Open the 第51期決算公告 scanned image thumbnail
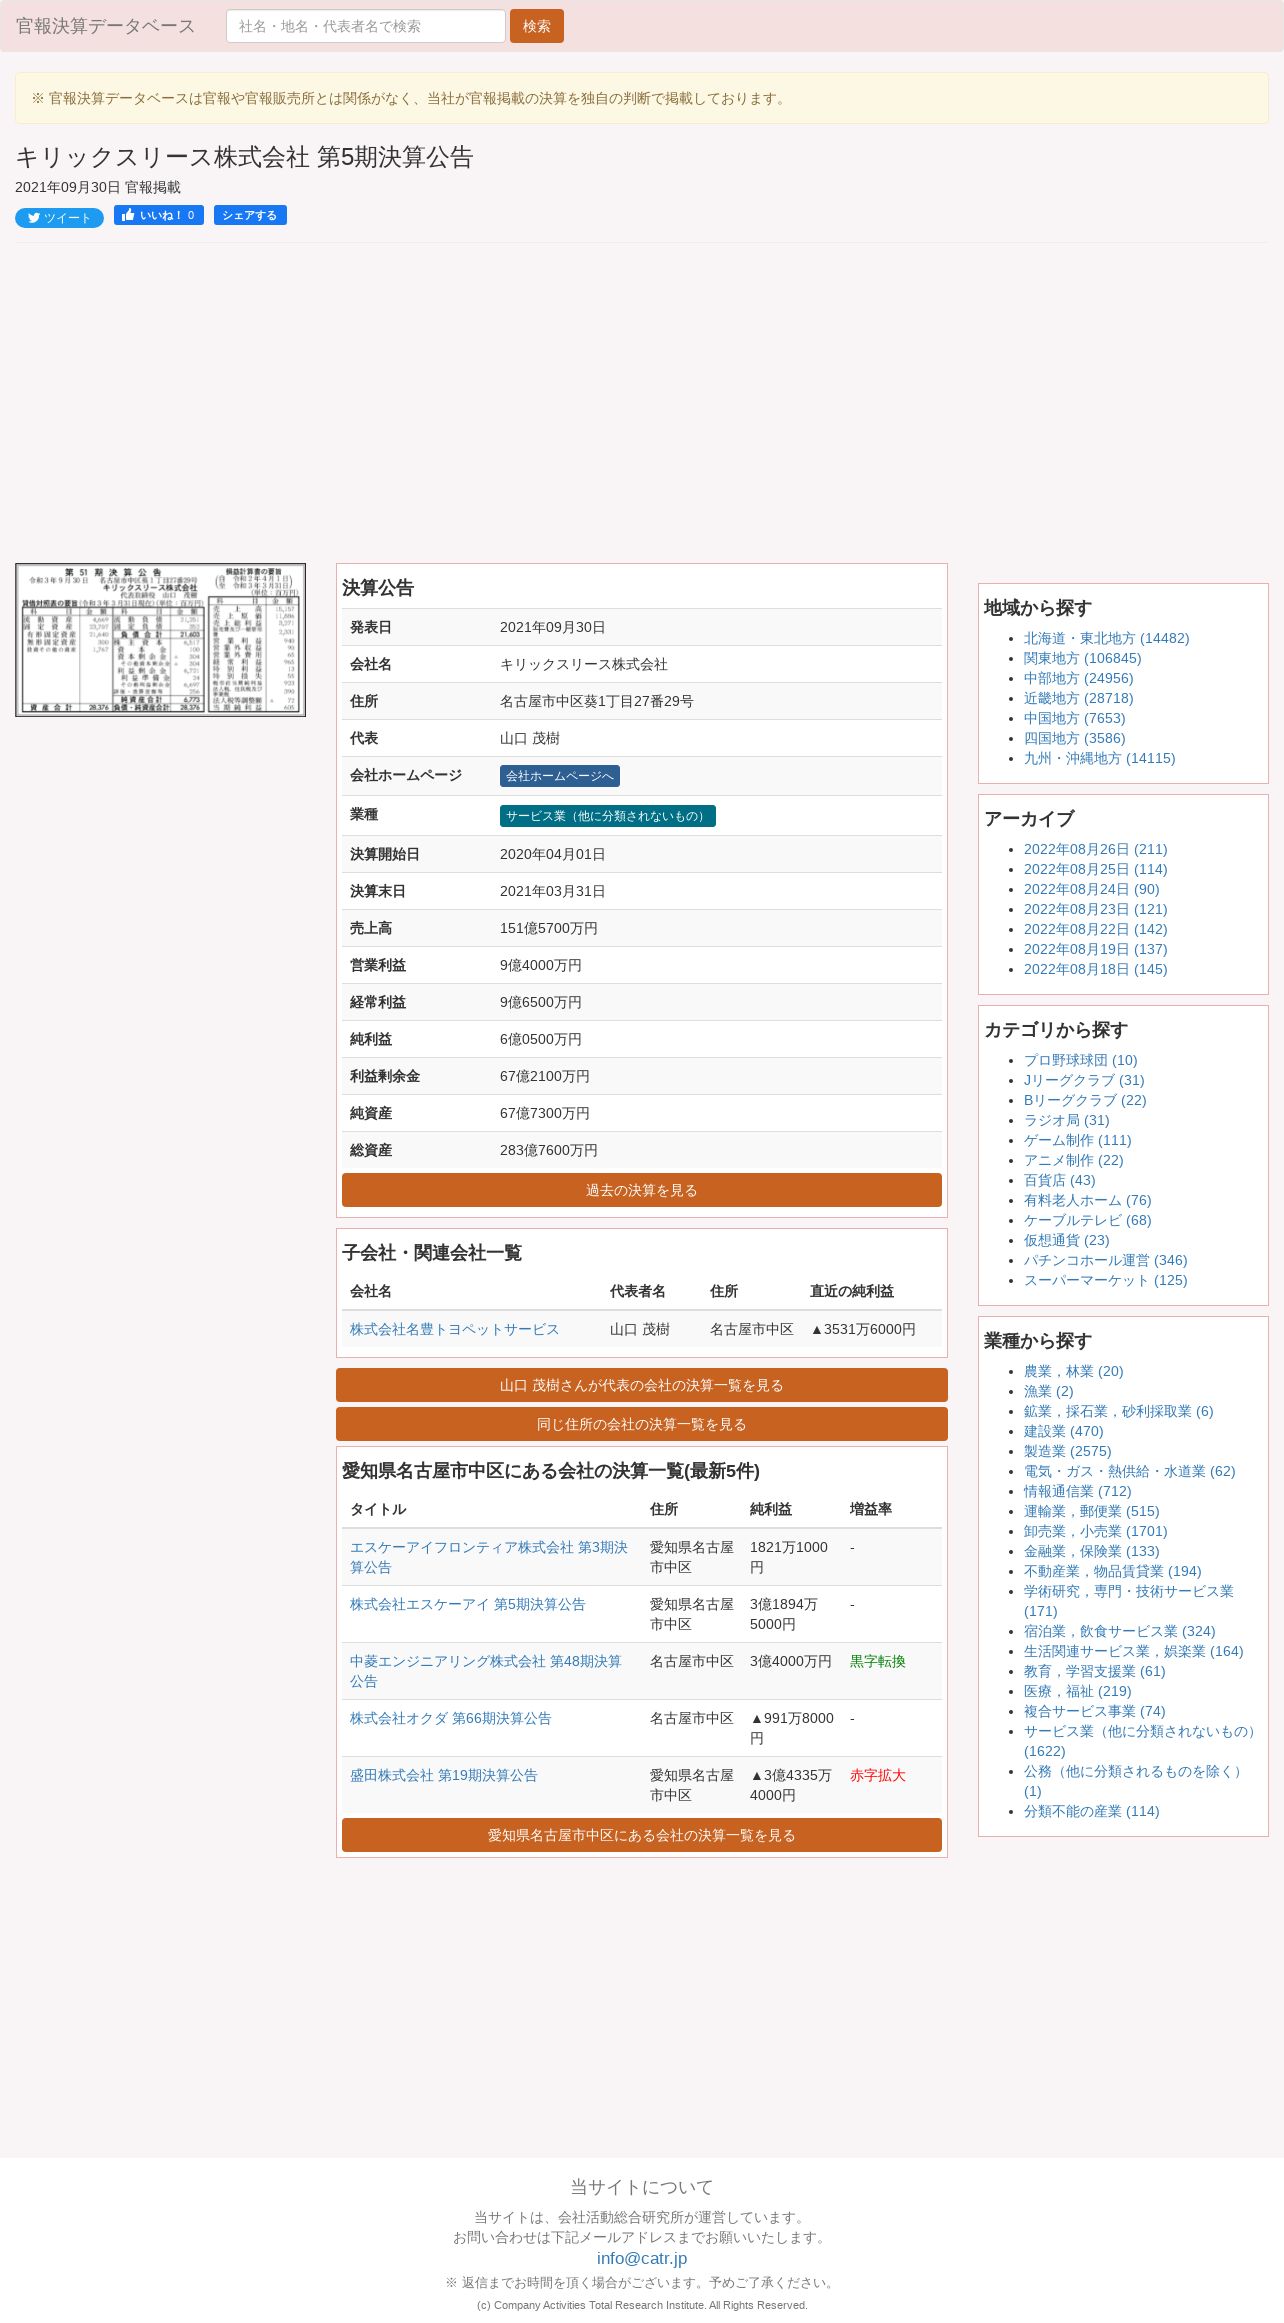Screen dimensions: 1284x2323 160,640
